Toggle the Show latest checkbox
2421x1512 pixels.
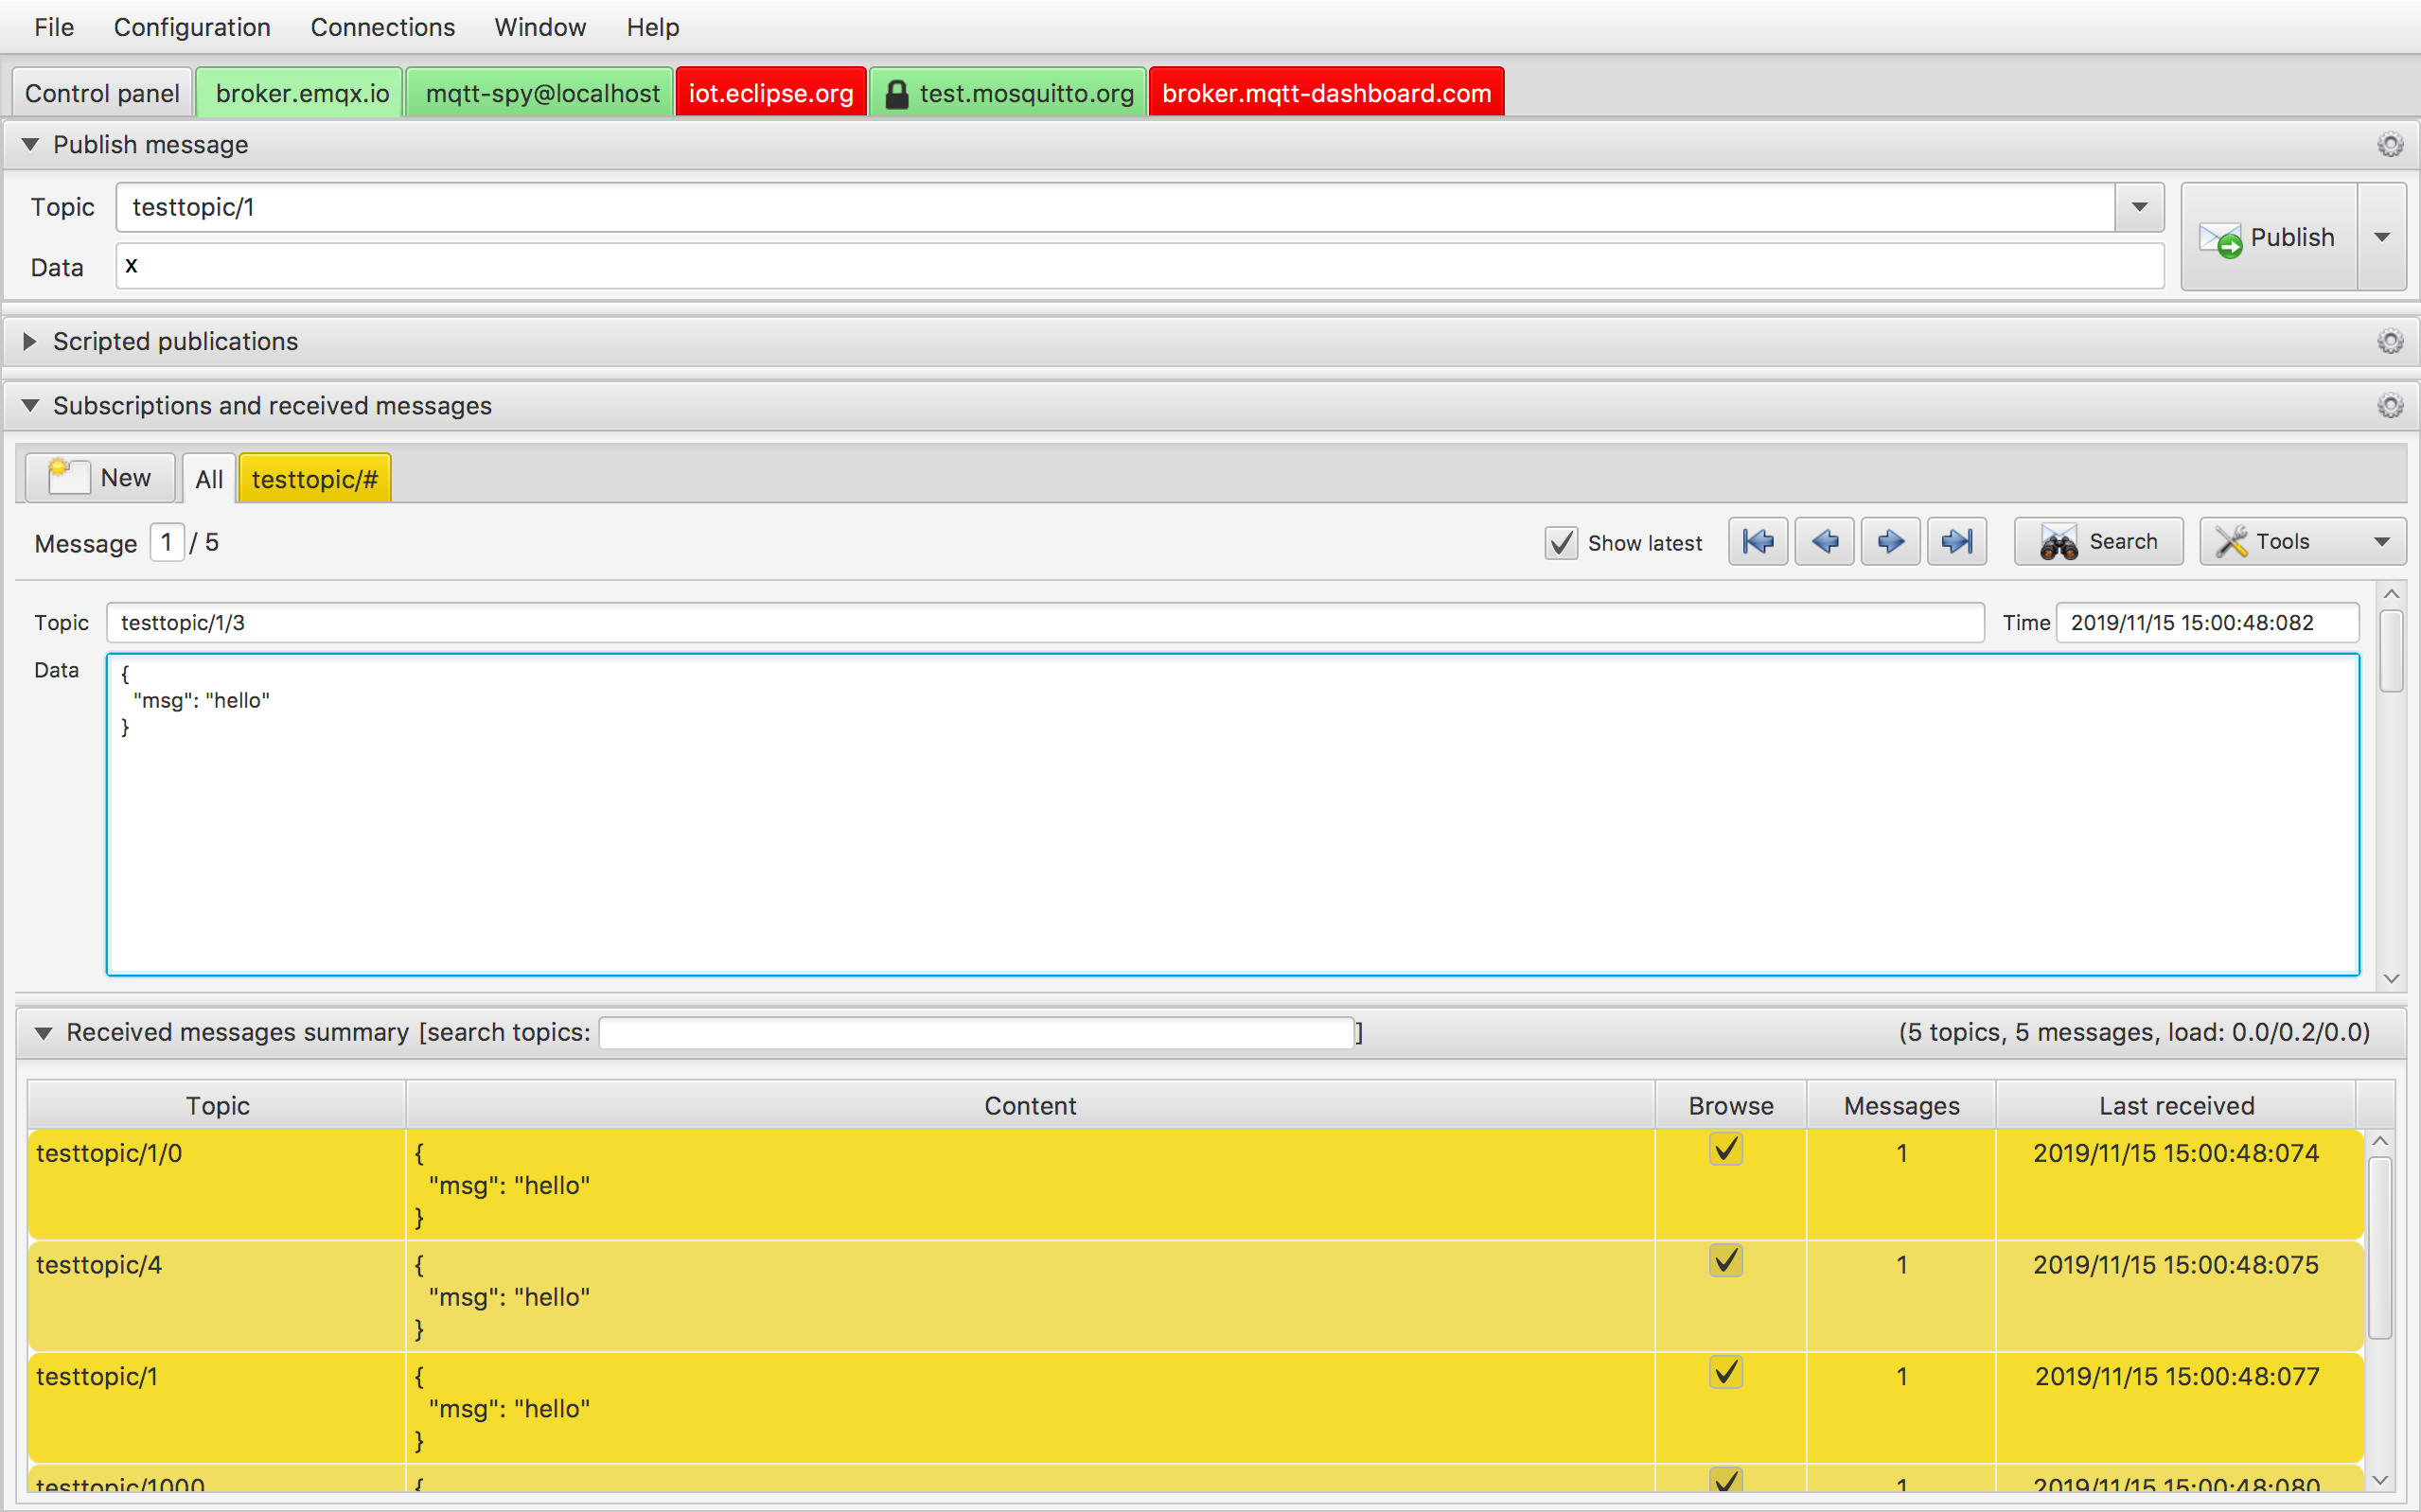point(1559,542)
